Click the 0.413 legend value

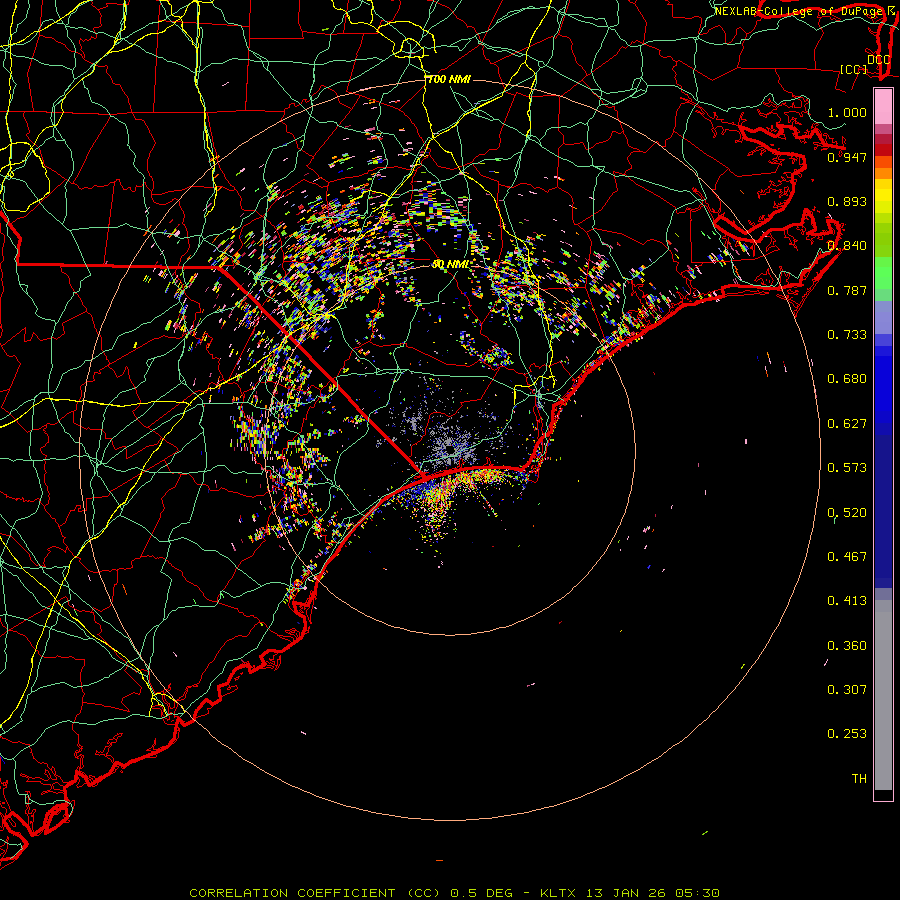point(847,601)
